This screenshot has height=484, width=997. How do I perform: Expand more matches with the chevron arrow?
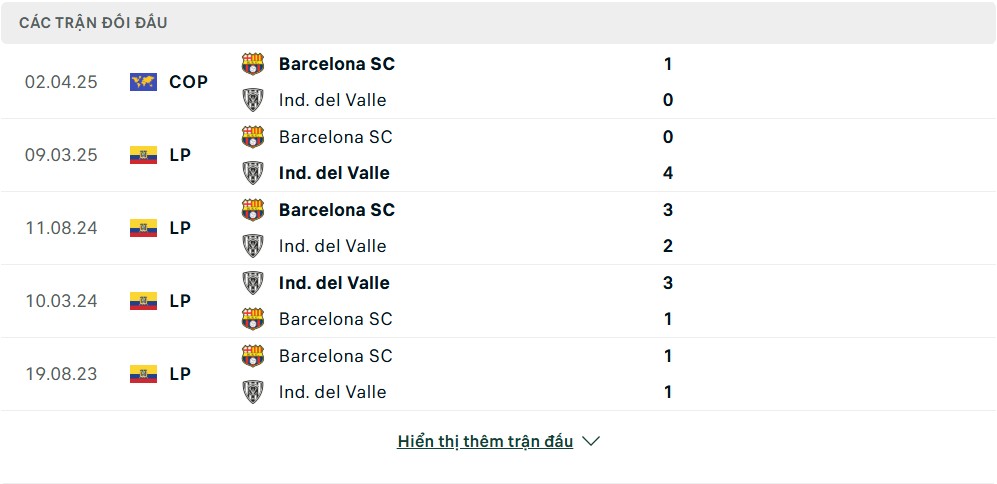pyautogui.click(x=591, y=441)
